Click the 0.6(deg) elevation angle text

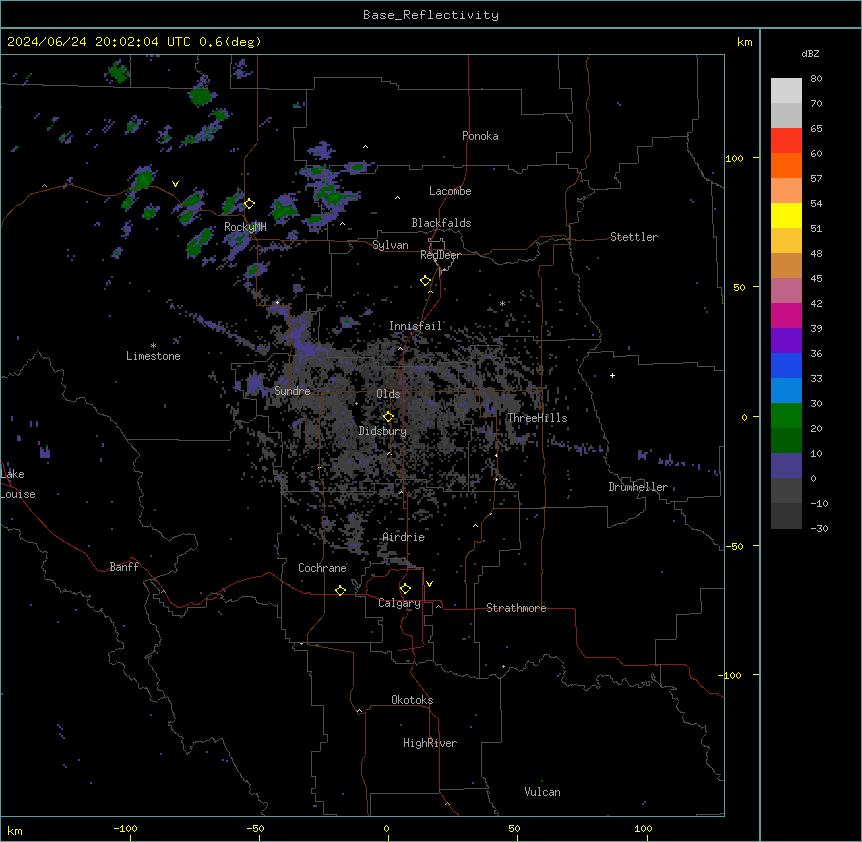click(x=230, y=42)
